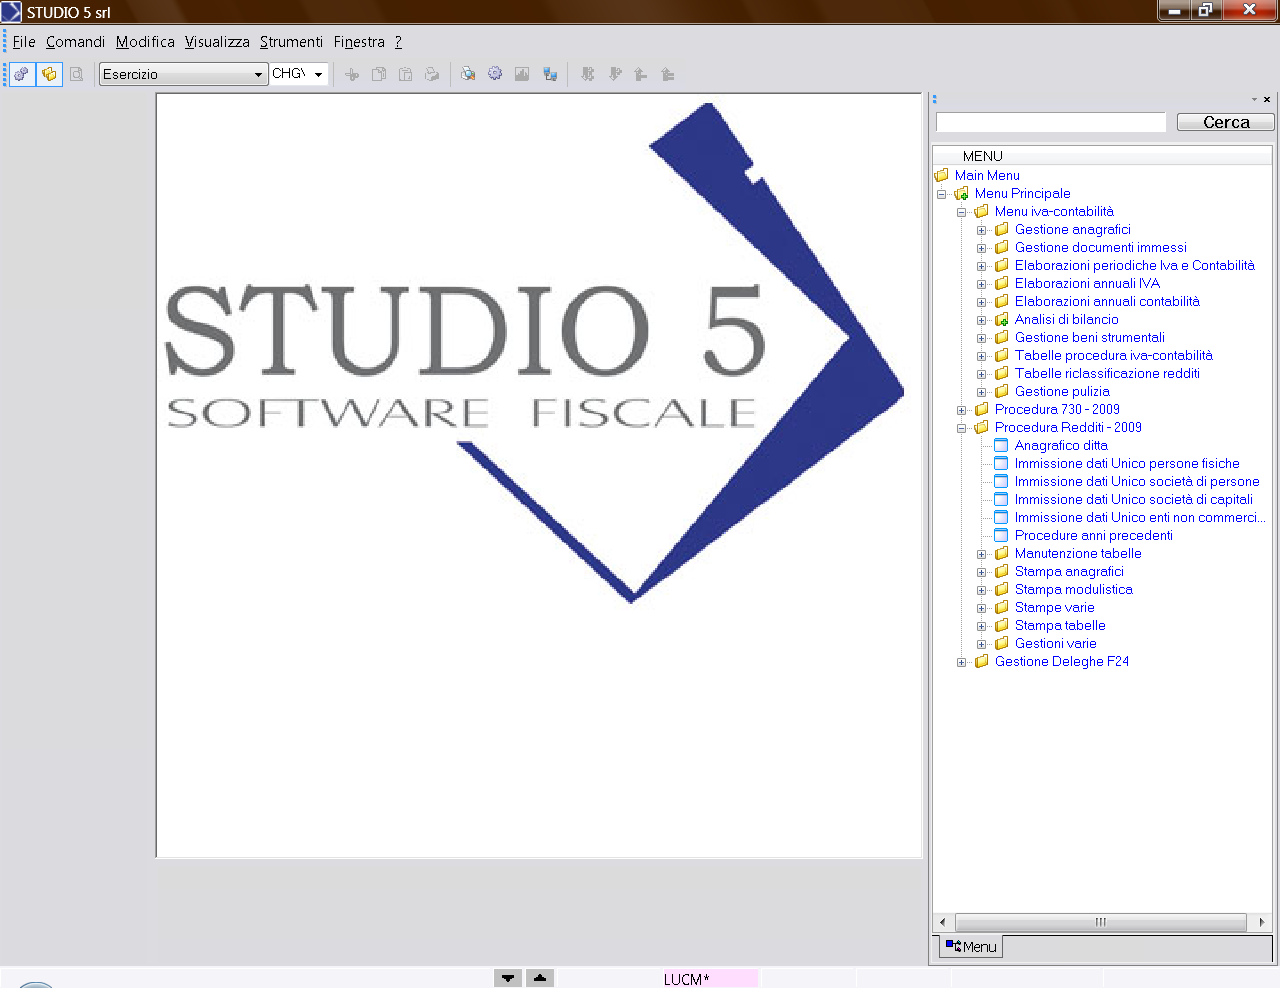1280x988 pixels.
Task: Expand the Gestione anagrafici node
Action: (x=981, y=230)
